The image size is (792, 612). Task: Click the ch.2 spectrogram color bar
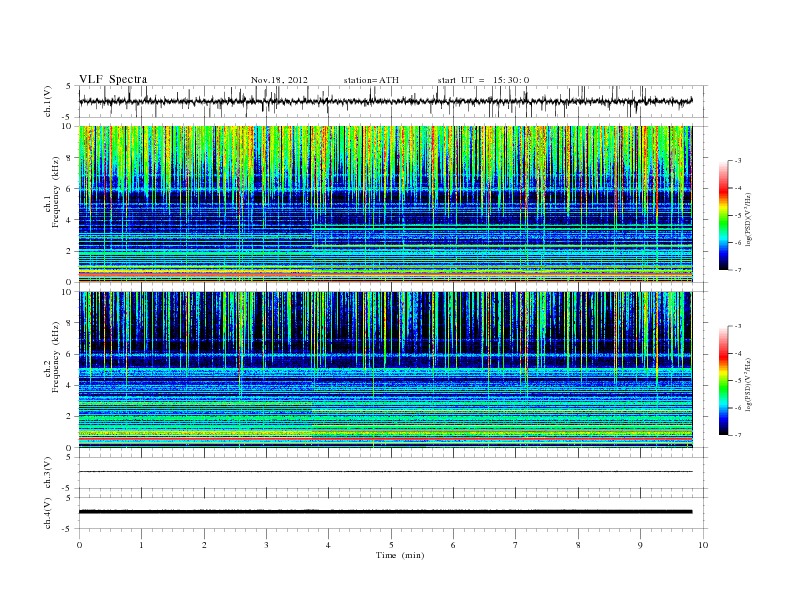(723, 380)
